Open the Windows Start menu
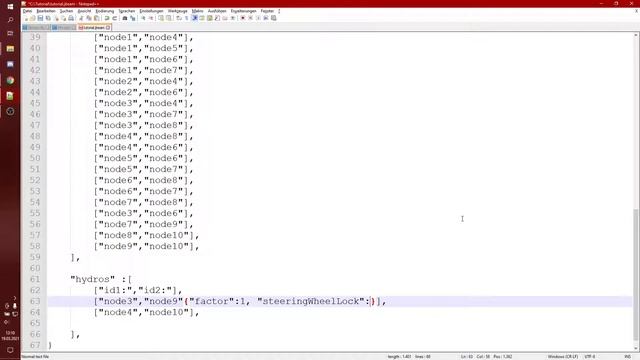 (x=10, y=6)
